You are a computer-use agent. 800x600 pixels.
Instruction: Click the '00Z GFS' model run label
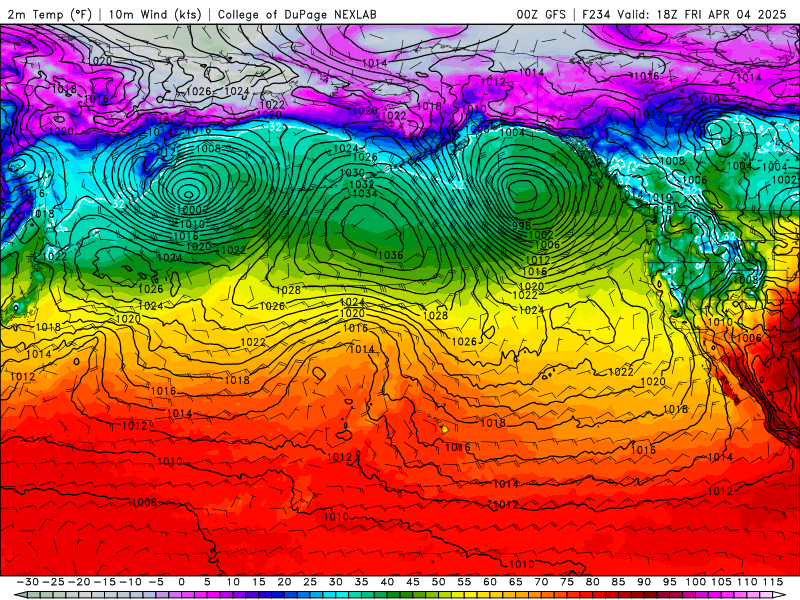pos(541,14)
